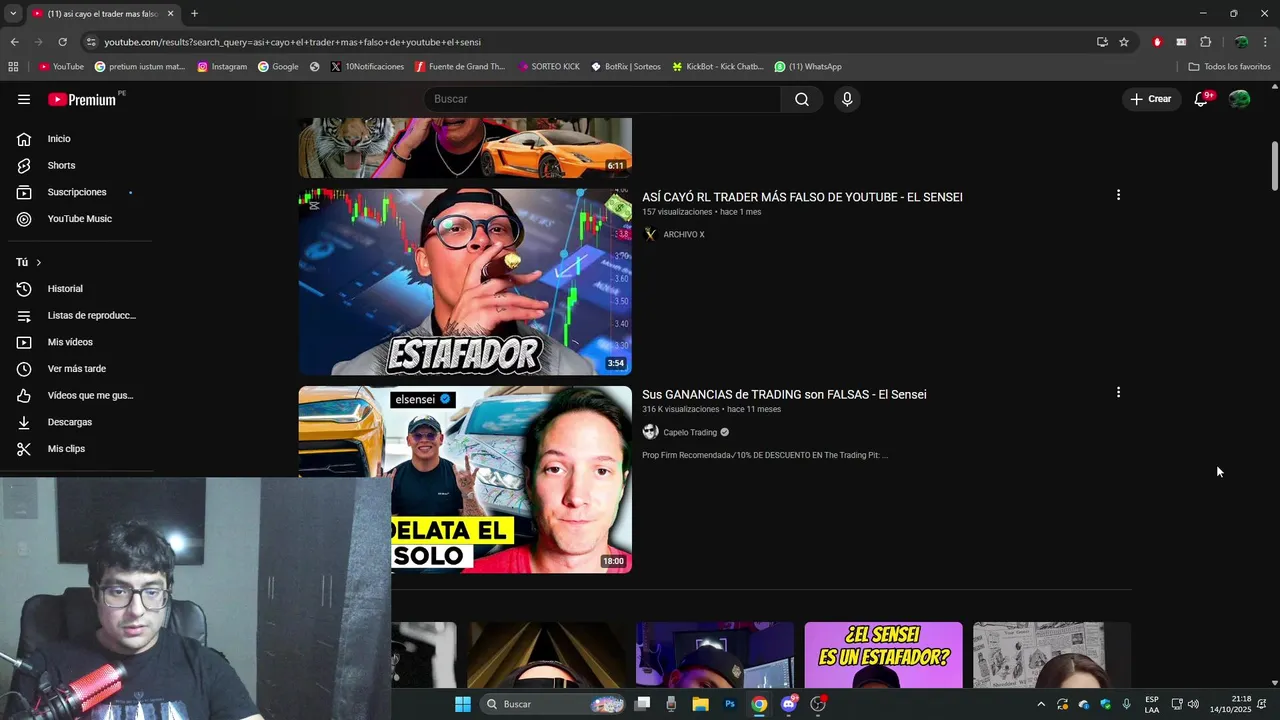Click the address bar URL
The width and height of the screenshot is (1280, 720).
[292, 42]
